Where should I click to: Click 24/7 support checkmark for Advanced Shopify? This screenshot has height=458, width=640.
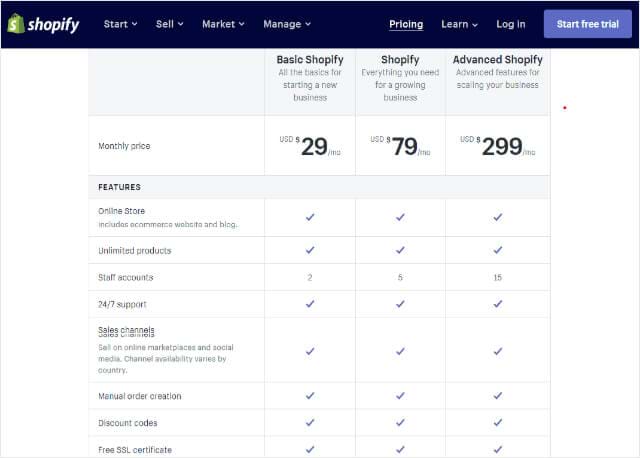tap(498, 304)
